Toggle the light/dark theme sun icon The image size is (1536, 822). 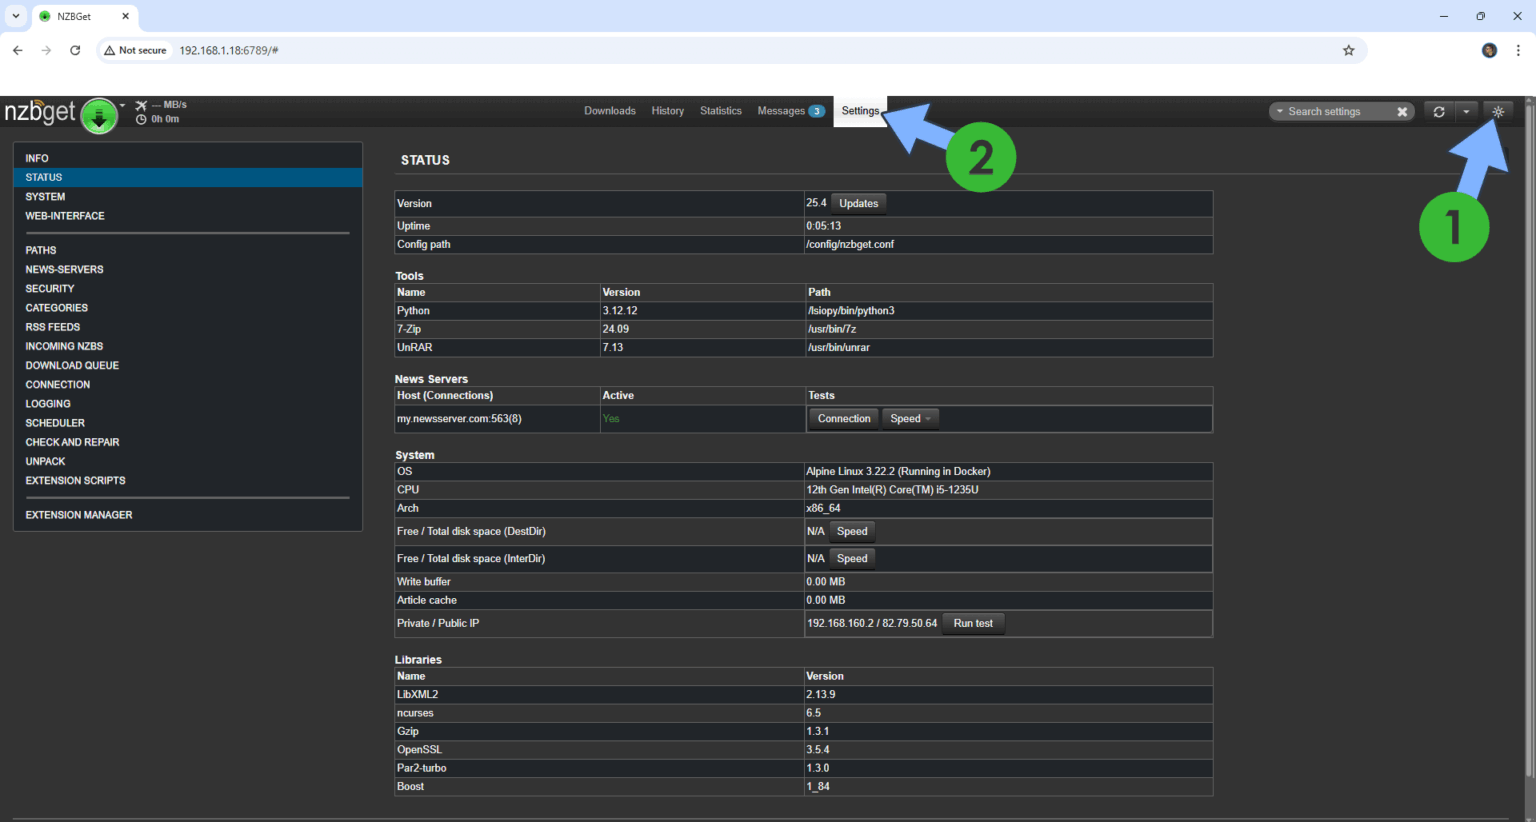click(x=1498, y=112)
